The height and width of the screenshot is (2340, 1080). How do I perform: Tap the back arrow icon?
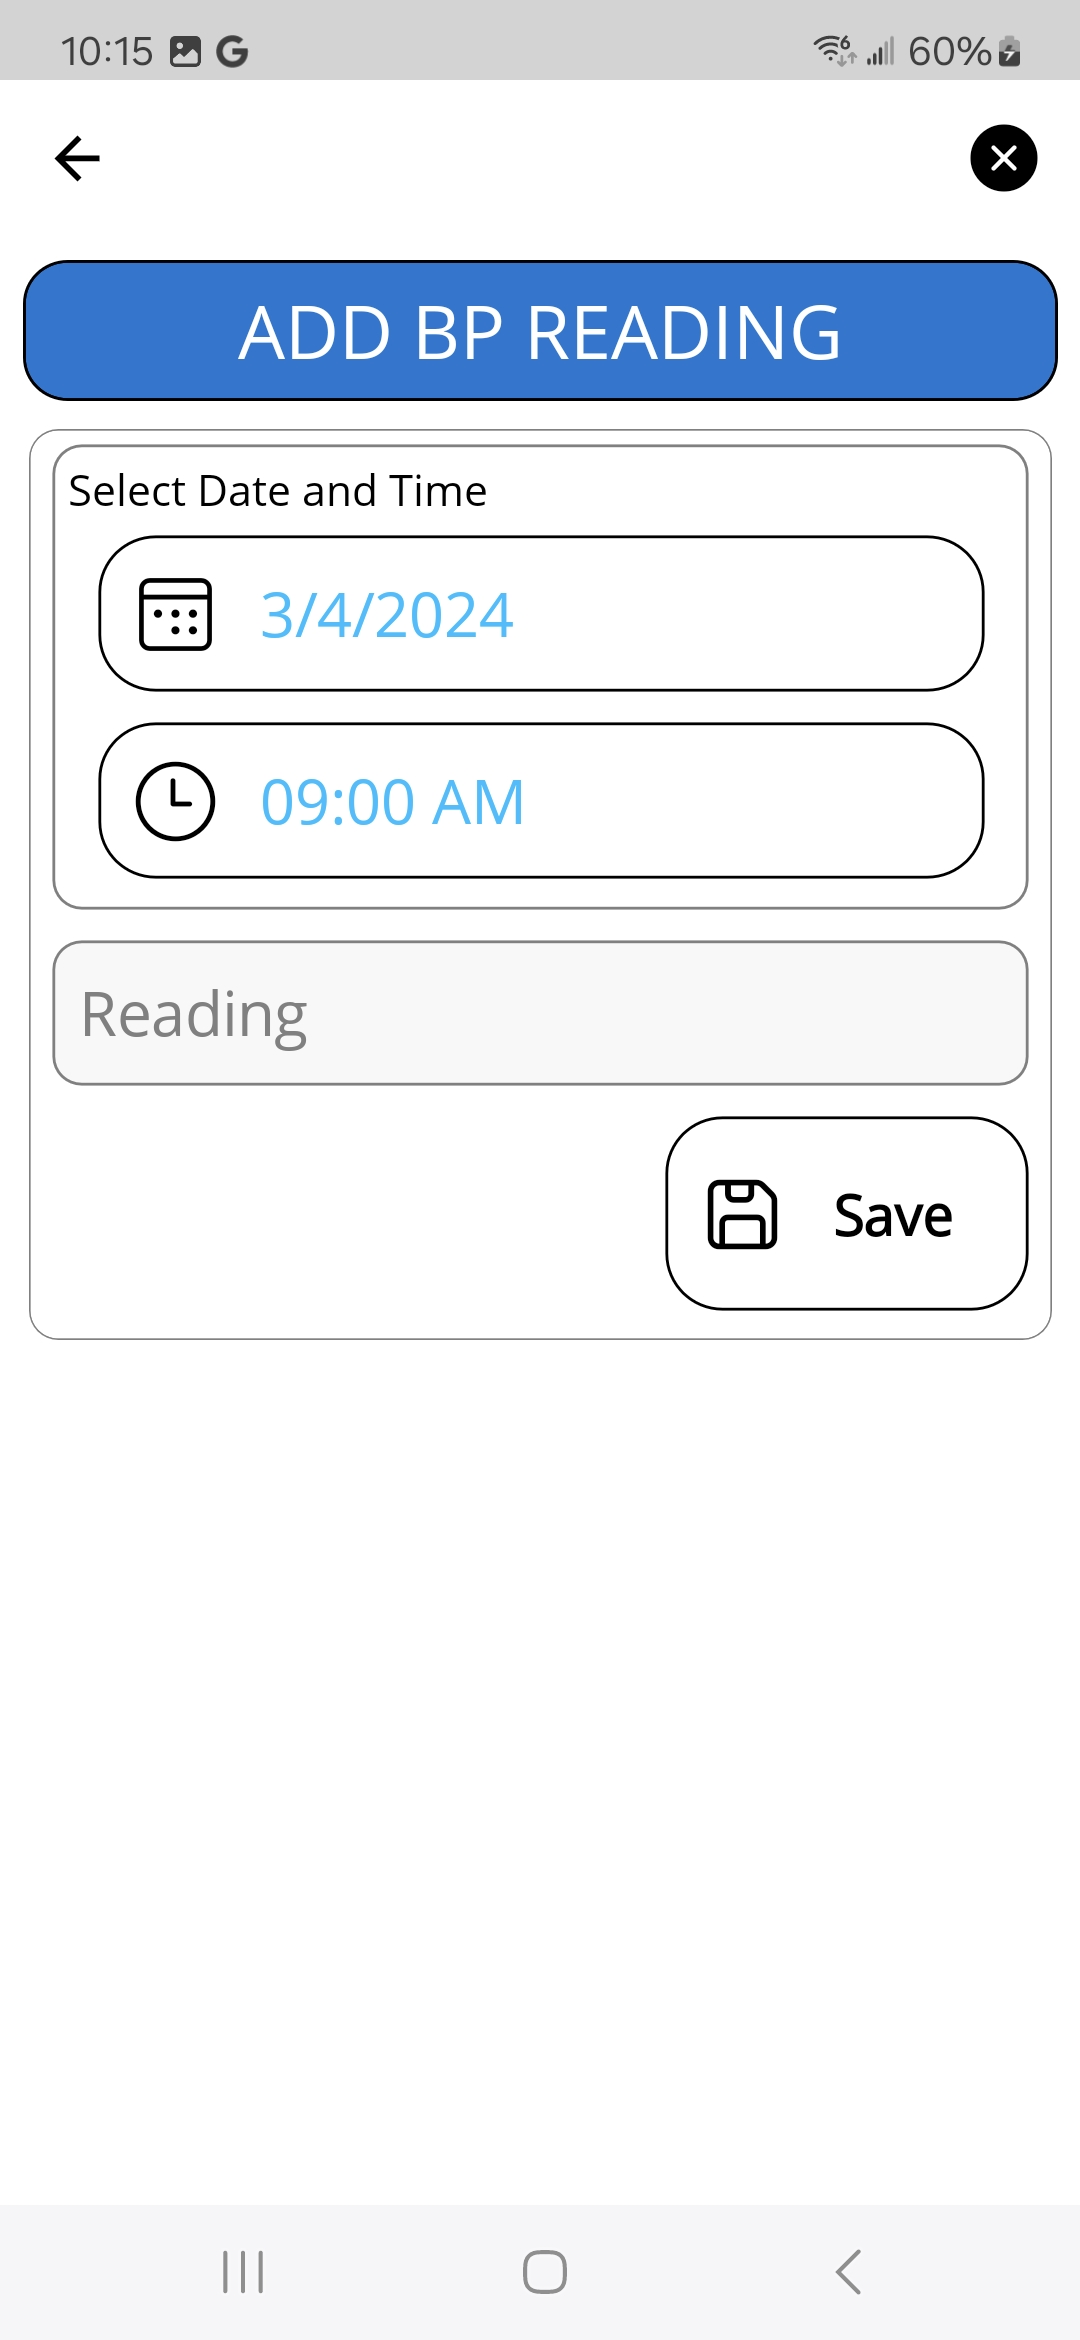[77, 158]
